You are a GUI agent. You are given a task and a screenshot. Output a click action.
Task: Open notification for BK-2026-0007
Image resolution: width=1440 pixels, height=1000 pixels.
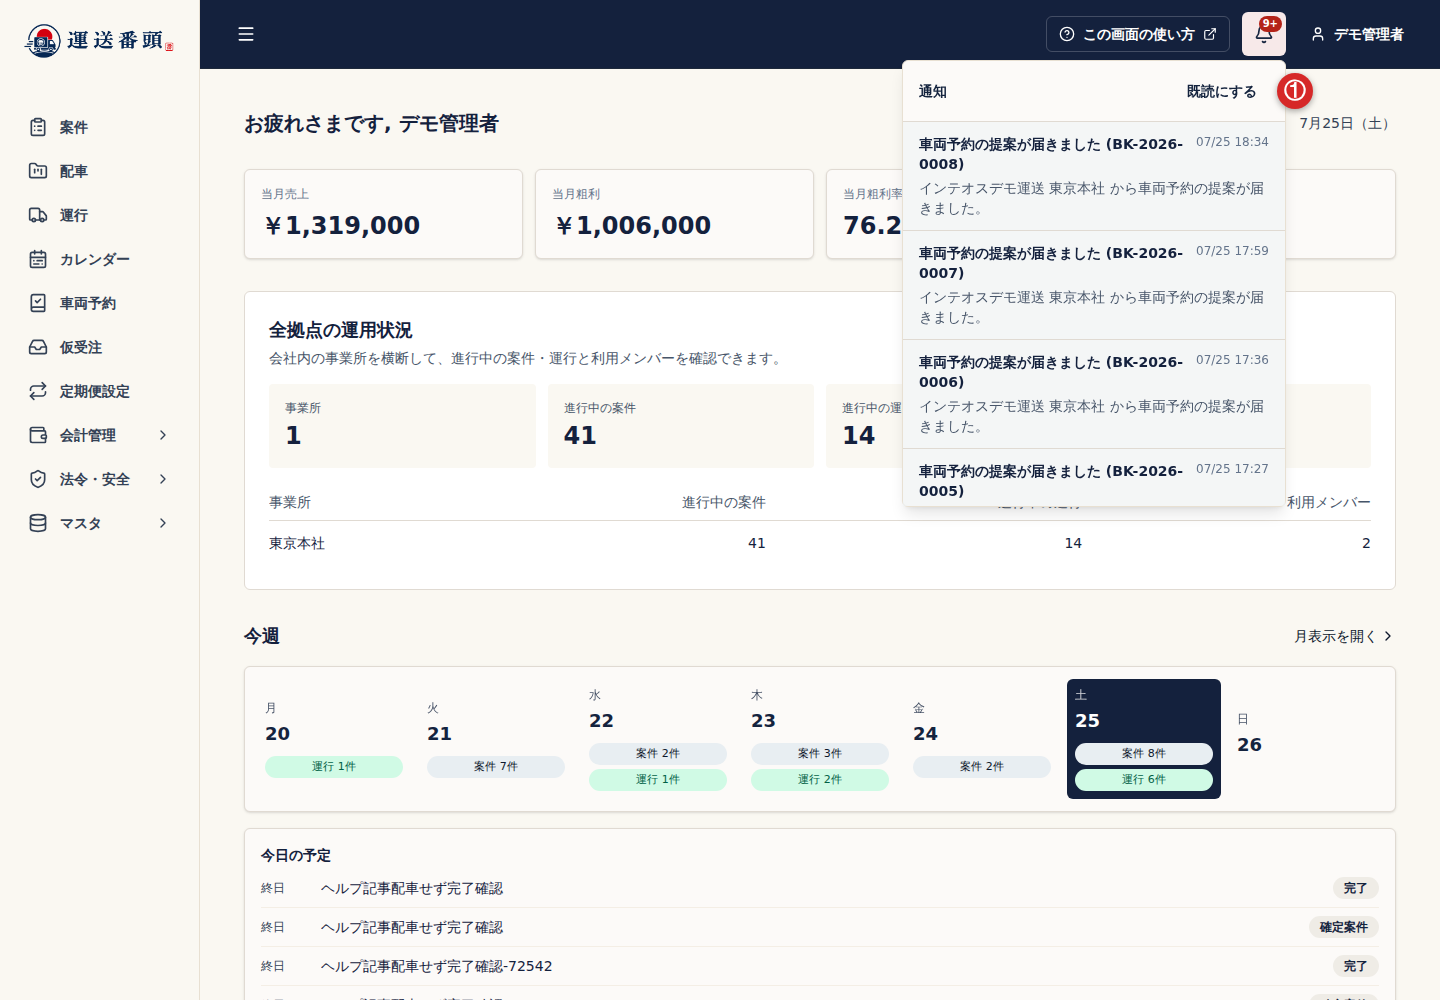click(1094, 285)
